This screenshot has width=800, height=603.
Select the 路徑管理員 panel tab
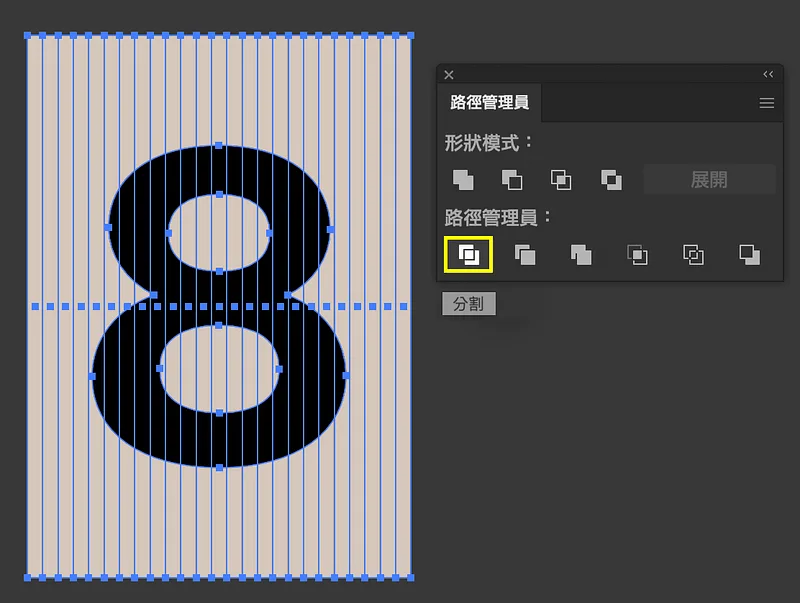tap(489, 103)
